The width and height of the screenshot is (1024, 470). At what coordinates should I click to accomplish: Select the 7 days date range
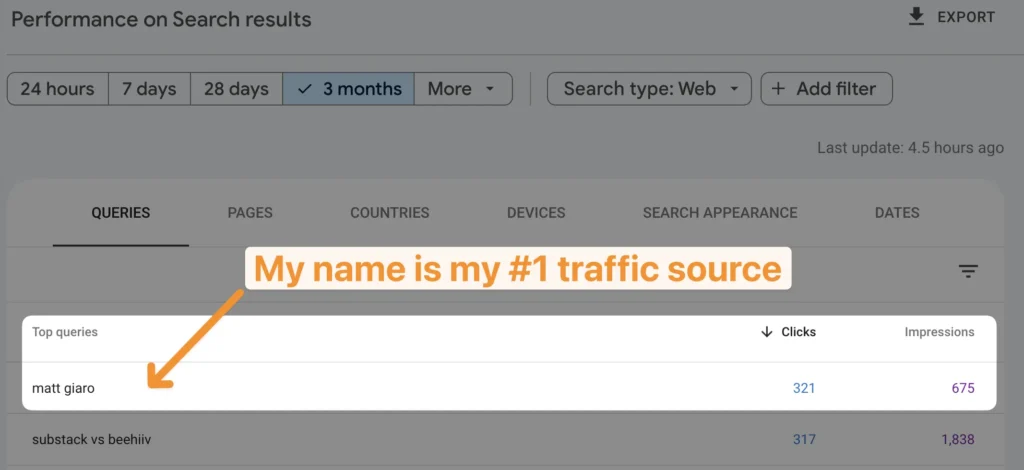[x=150, y=89]
